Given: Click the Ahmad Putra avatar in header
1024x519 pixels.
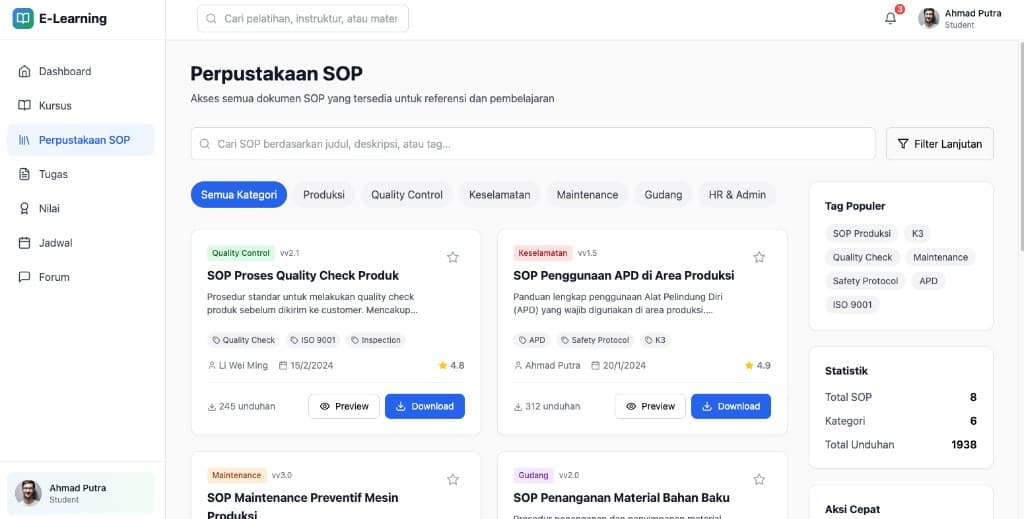Looking at the screenshot, I should pos(928,18).
